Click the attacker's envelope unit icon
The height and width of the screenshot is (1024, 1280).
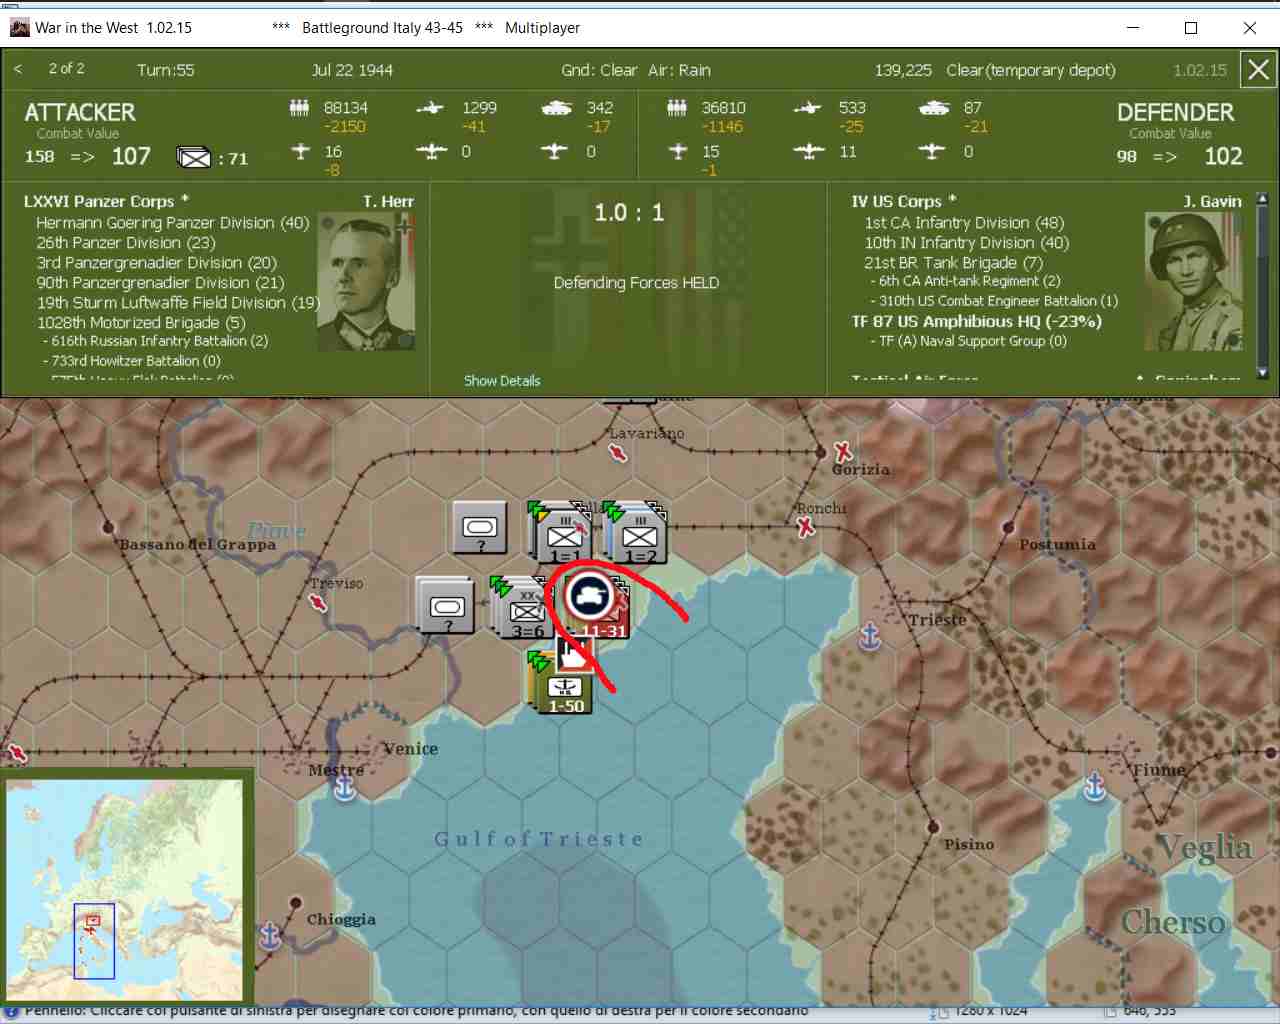(x=194, y=158)
